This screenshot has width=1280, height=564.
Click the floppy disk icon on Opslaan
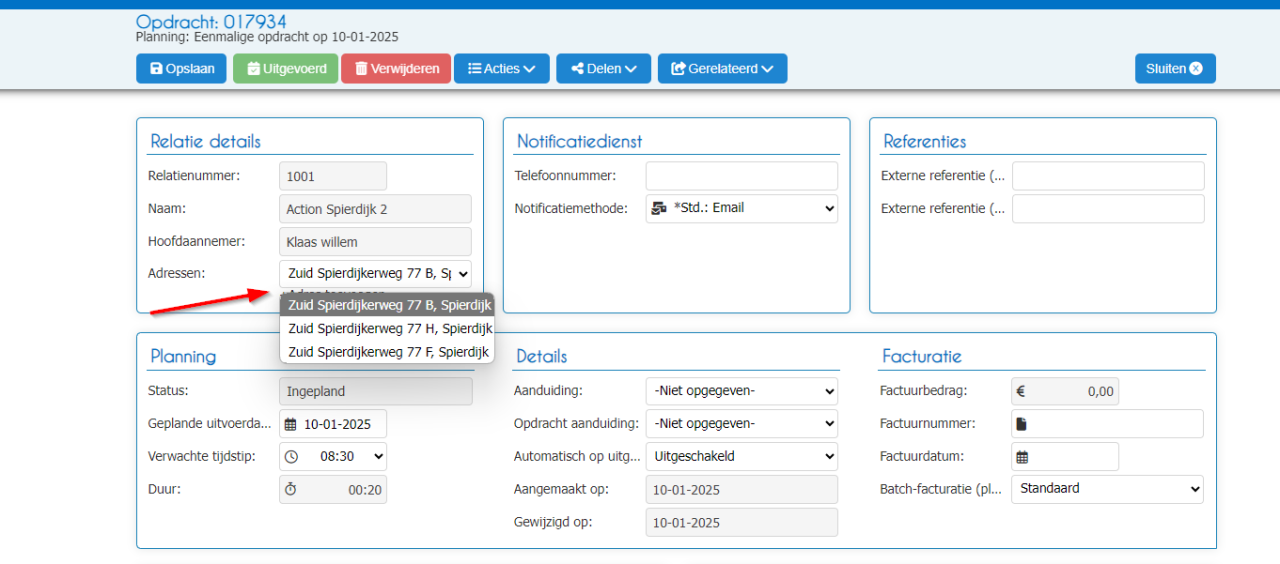point(156,69)
